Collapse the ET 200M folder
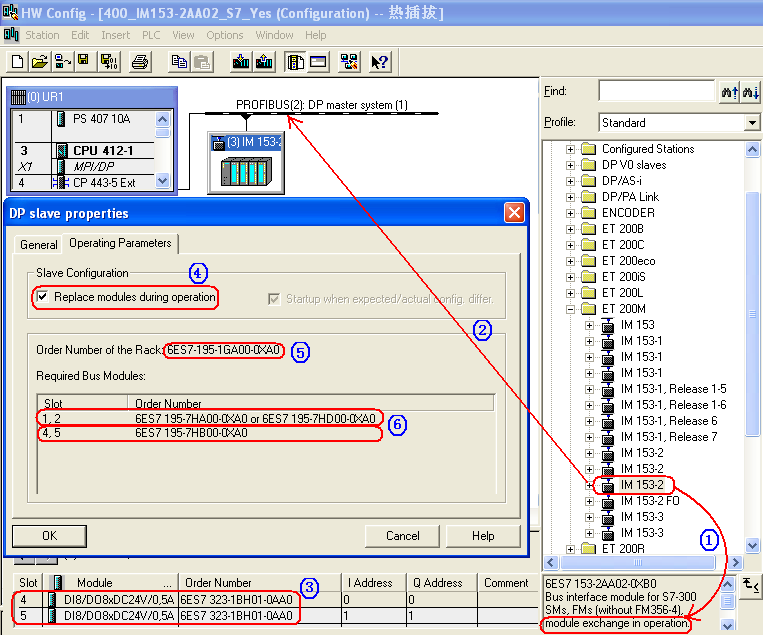The image size is (763, 635). coord(570,309)
